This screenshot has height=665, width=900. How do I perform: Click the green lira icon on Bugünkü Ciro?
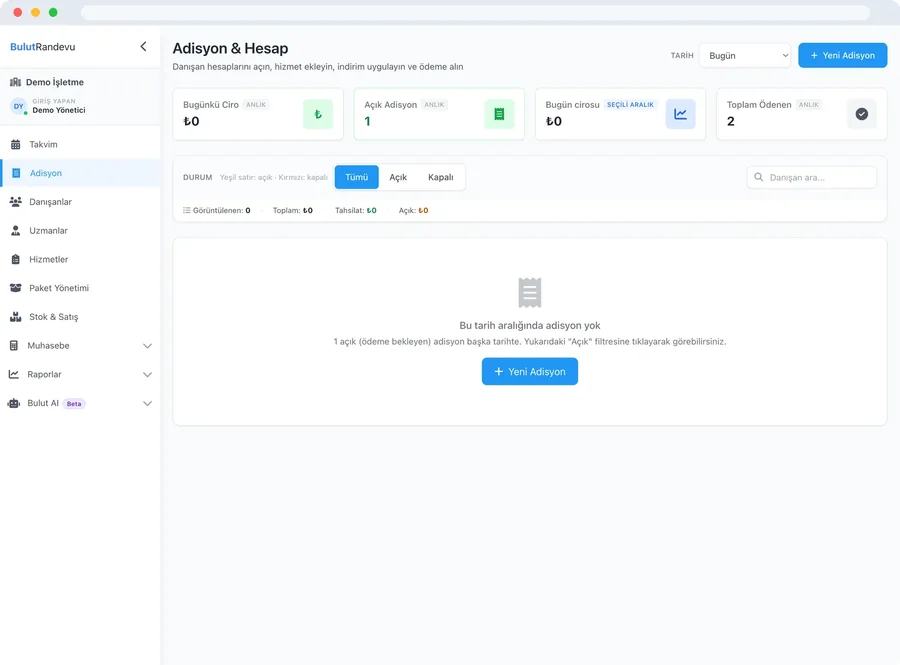tap(318, 114)
